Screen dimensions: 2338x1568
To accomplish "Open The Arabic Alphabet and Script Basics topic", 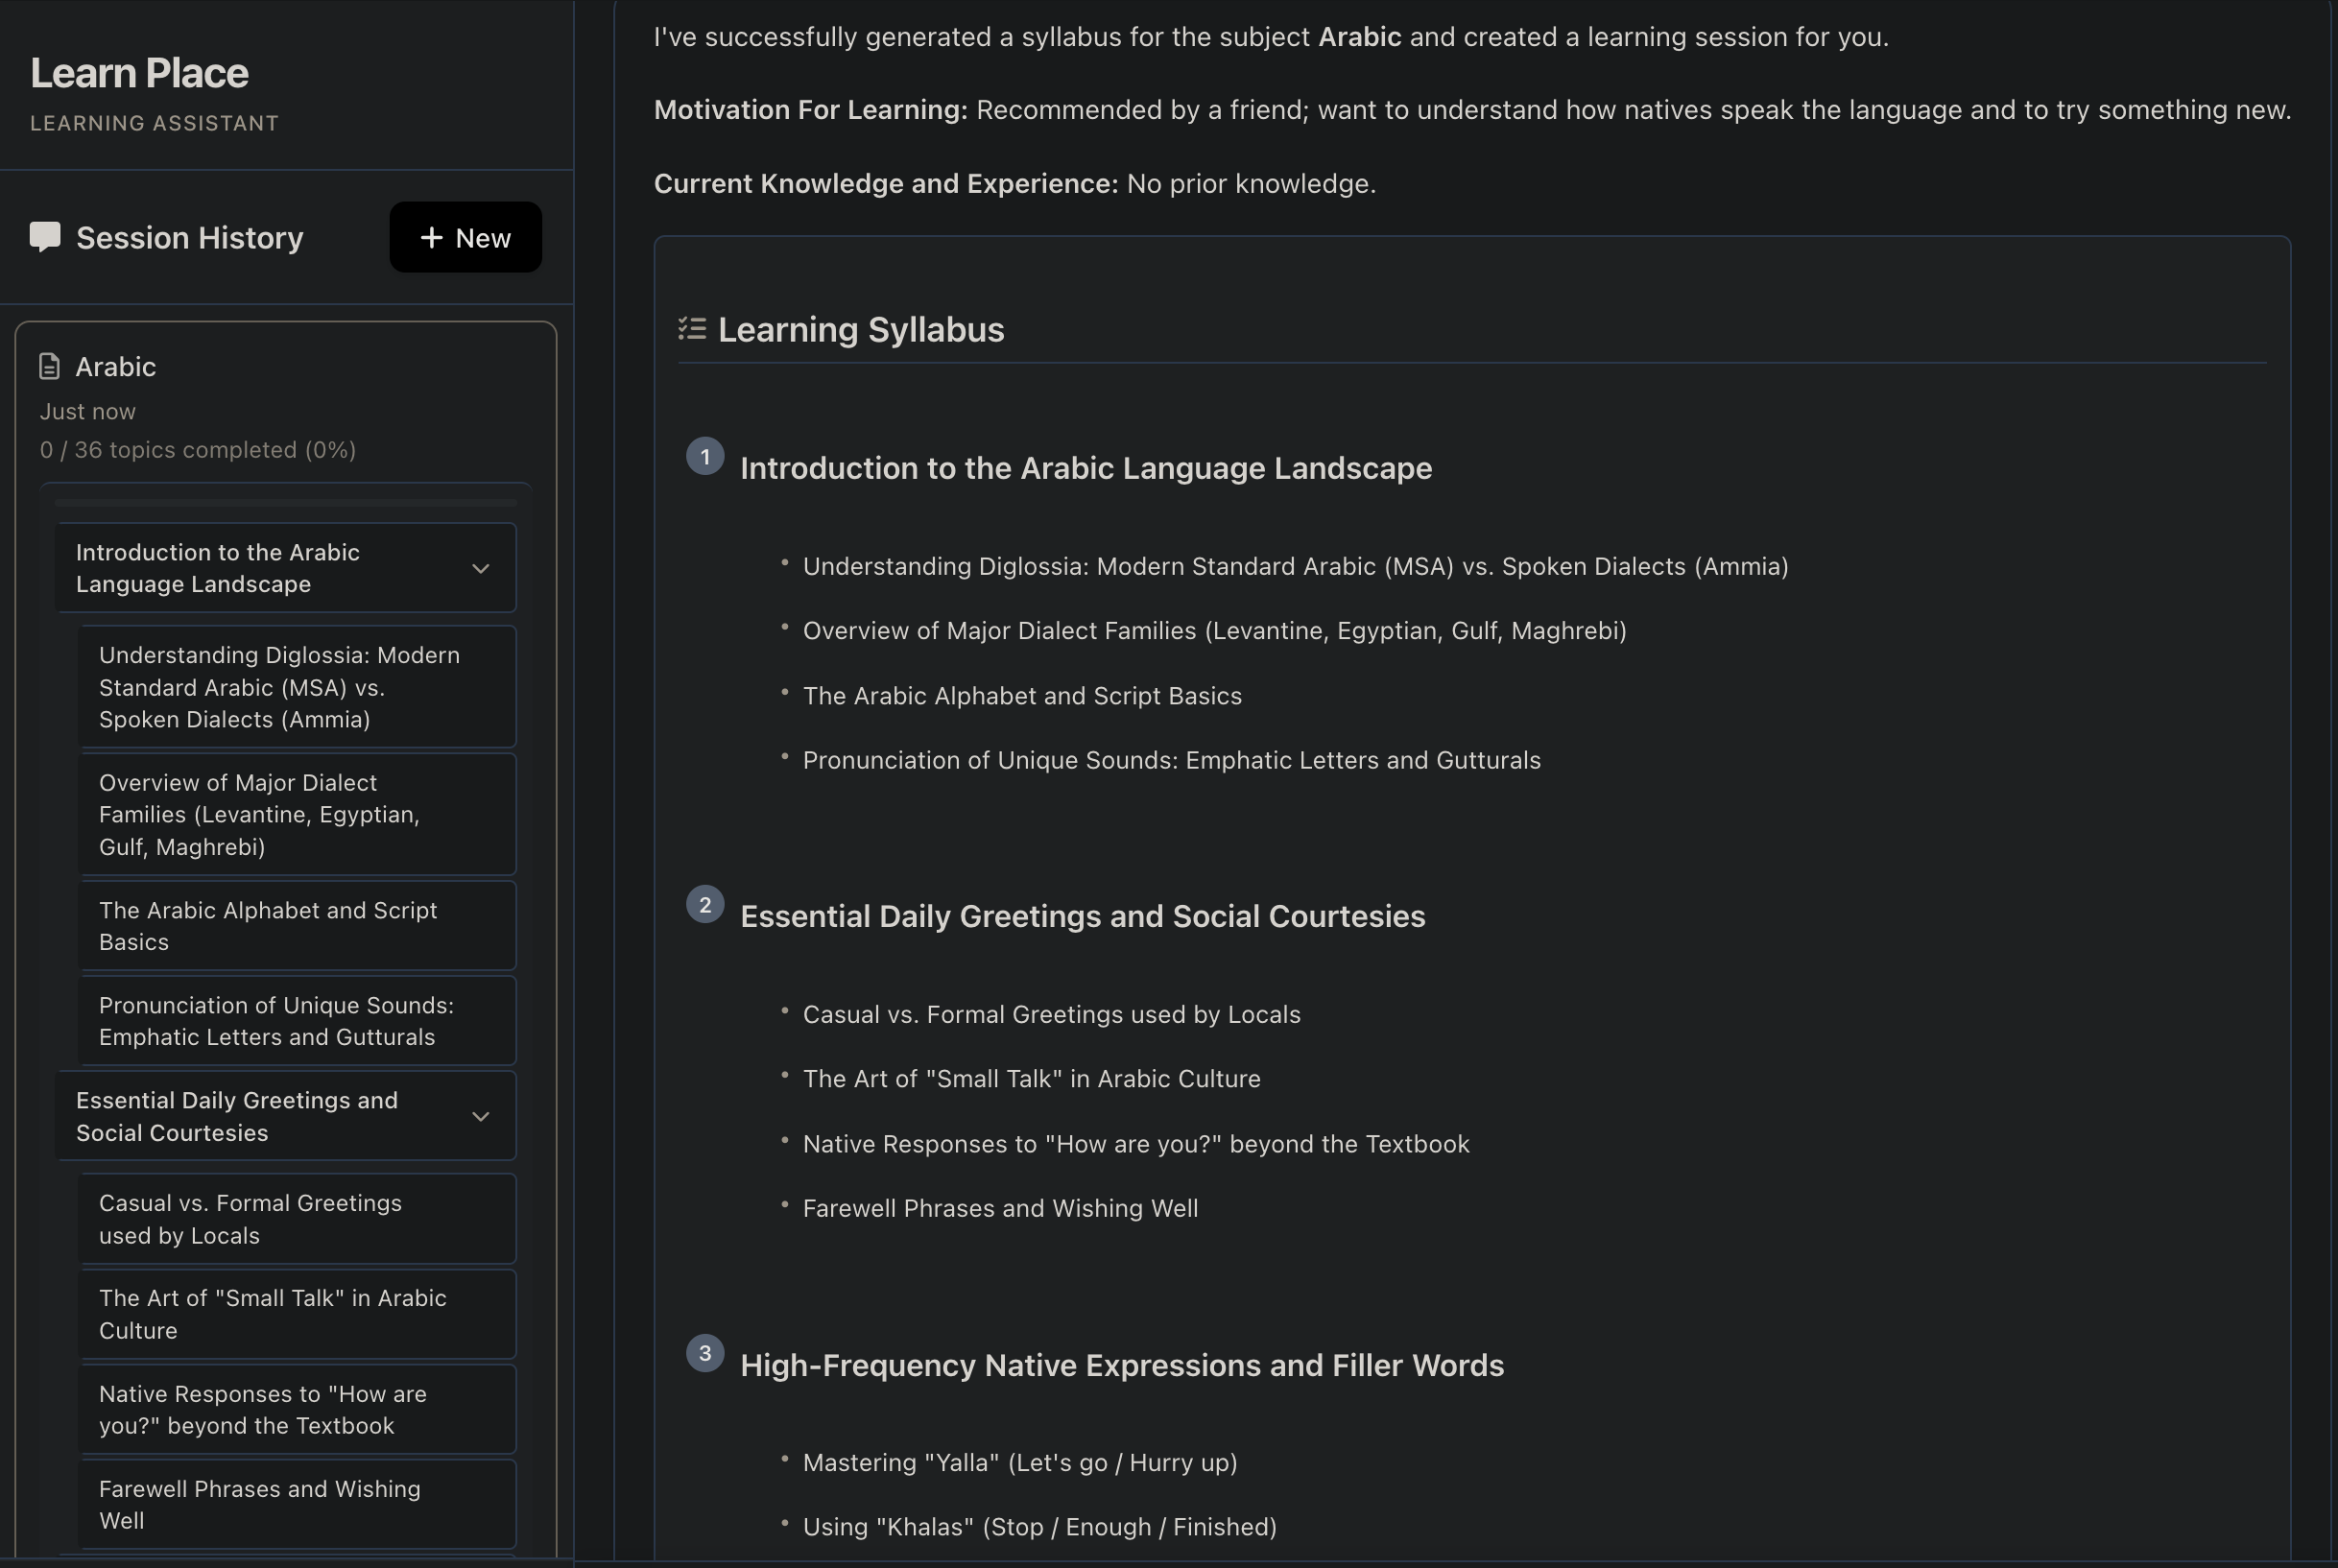I will pos(296,926).
